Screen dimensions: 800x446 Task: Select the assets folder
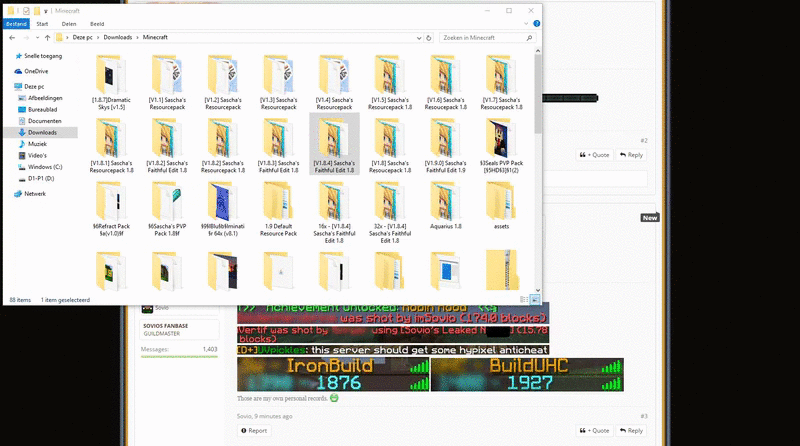click(501, 205)
